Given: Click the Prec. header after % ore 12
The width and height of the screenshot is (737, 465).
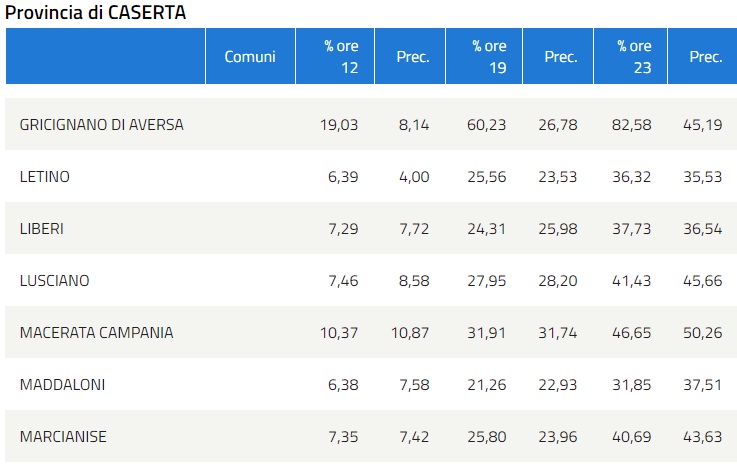Looking at the screenshot, I should coord(413,57).
